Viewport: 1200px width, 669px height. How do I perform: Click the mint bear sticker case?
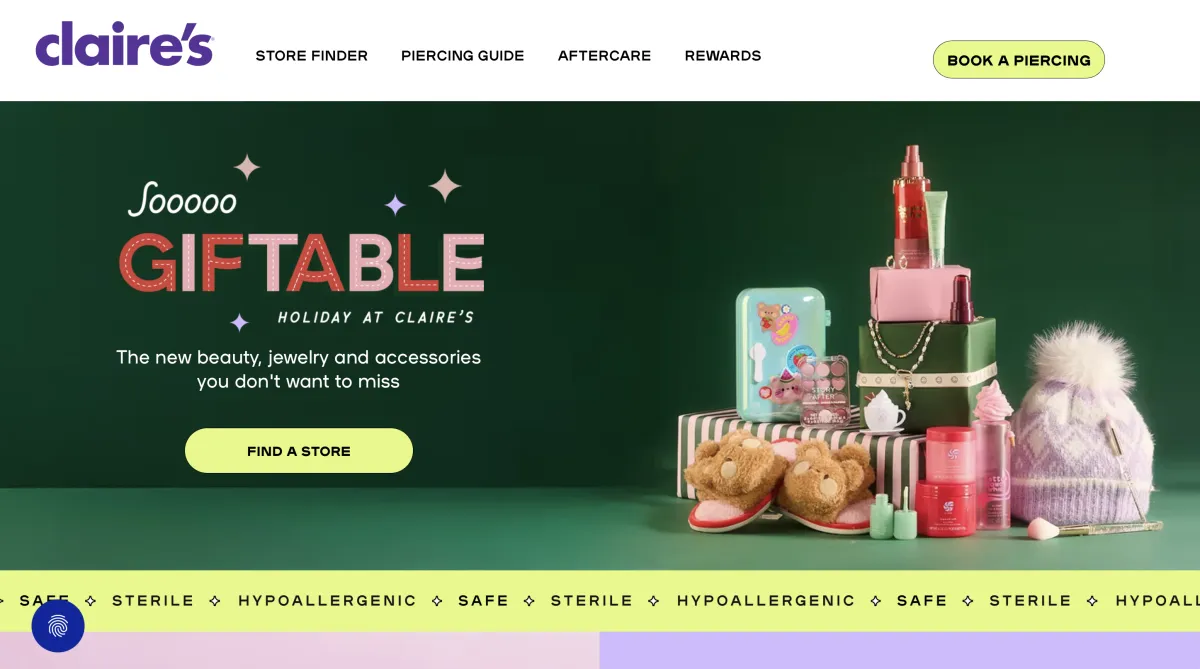[781, 356]
